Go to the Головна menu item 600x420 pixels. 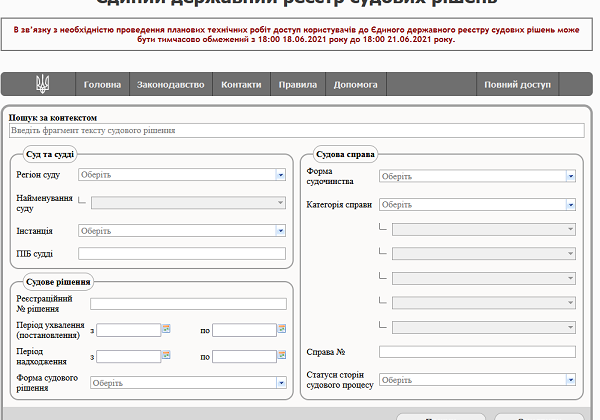tap(103, 85)
